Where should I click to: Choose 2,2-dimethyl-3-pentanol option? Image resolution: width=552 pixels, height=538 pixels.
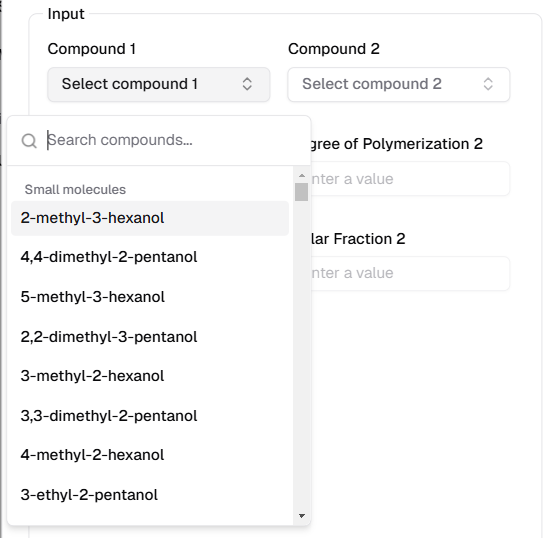click(x=150, y=337)
